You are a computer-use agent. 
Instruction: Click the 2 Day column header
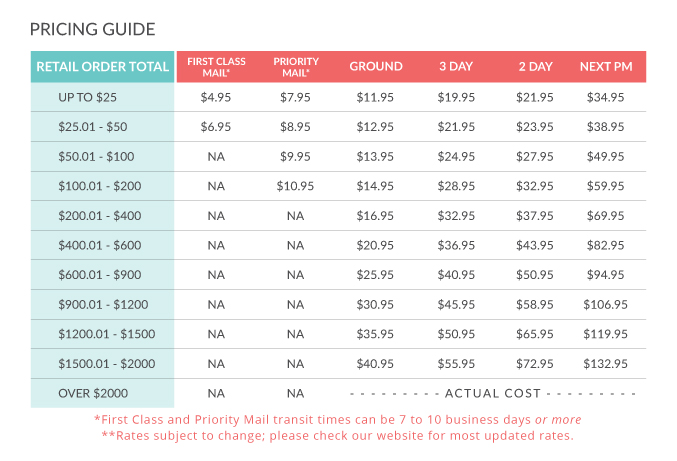tap(535, 67)
